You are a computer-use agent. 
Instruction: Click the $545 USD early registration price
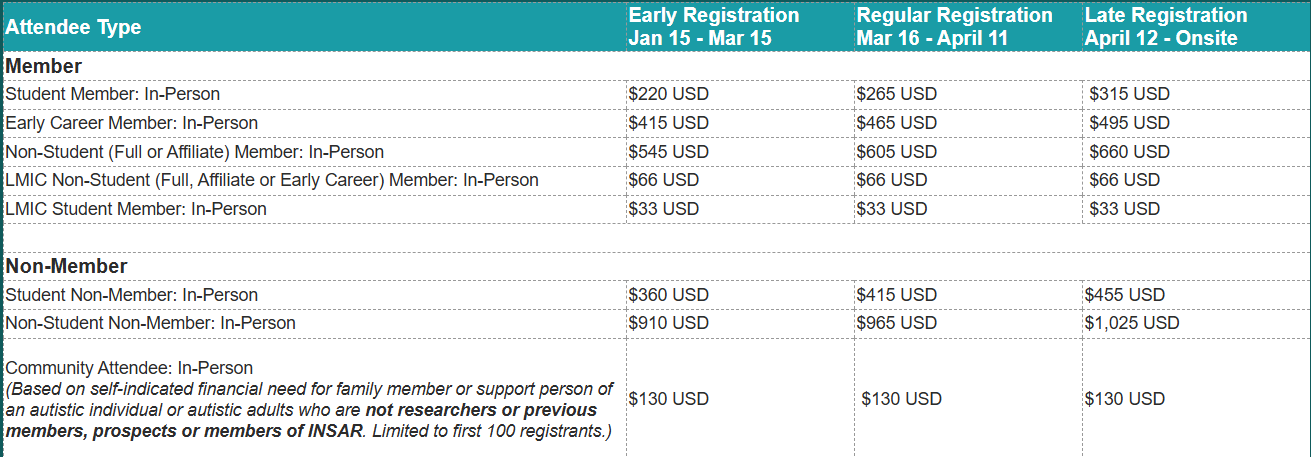tap(668, 152)
